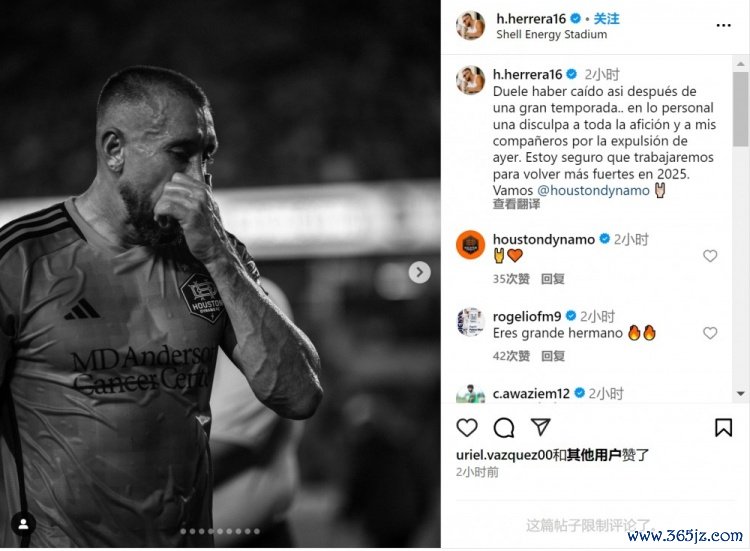The width and height of the screenshot is (750, 551).
Task: View caption translation 查看翻译
Action: pyautogui.click(x=516, y=204)
